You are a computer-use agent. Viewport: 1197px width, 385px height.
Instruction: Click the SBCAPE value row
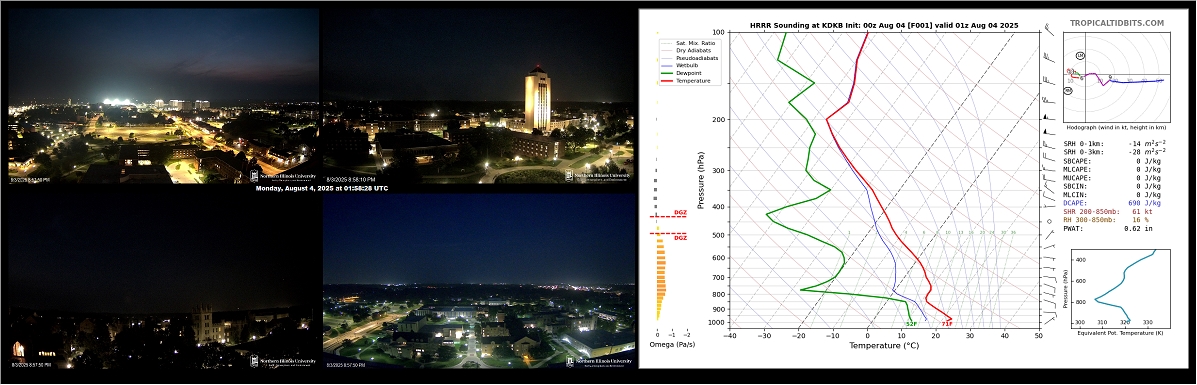click(x=1112, y=161)
